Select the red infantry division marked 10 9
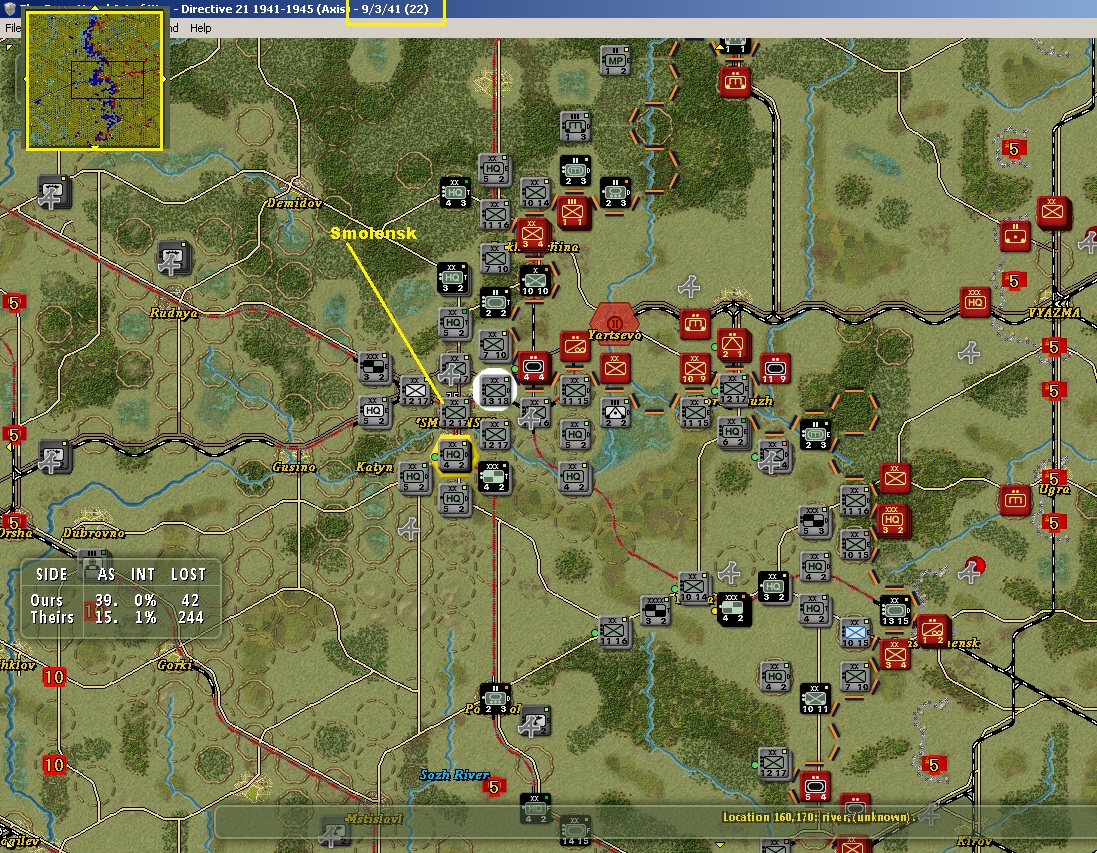Image resolution: width=1097 pixels, height=853 pixels. pos(695,369)
